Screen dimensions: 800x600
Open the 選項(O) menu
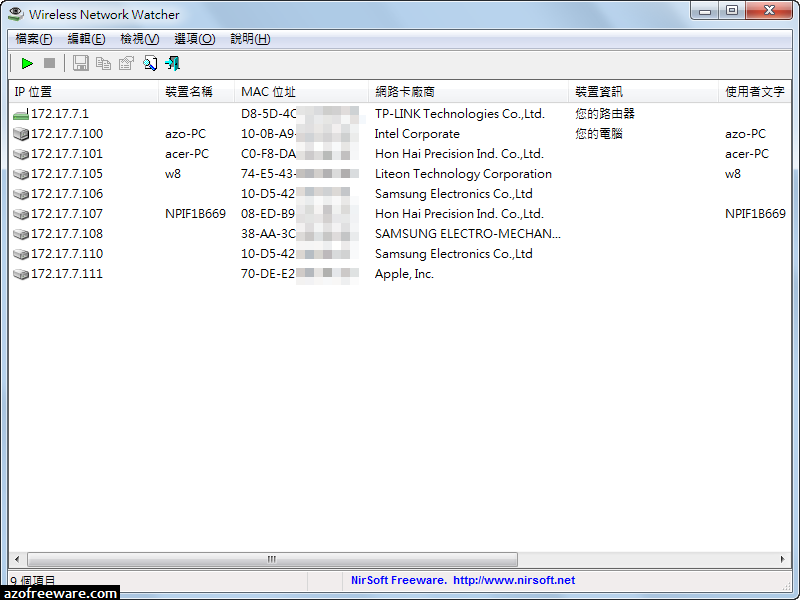click(194, 39)
